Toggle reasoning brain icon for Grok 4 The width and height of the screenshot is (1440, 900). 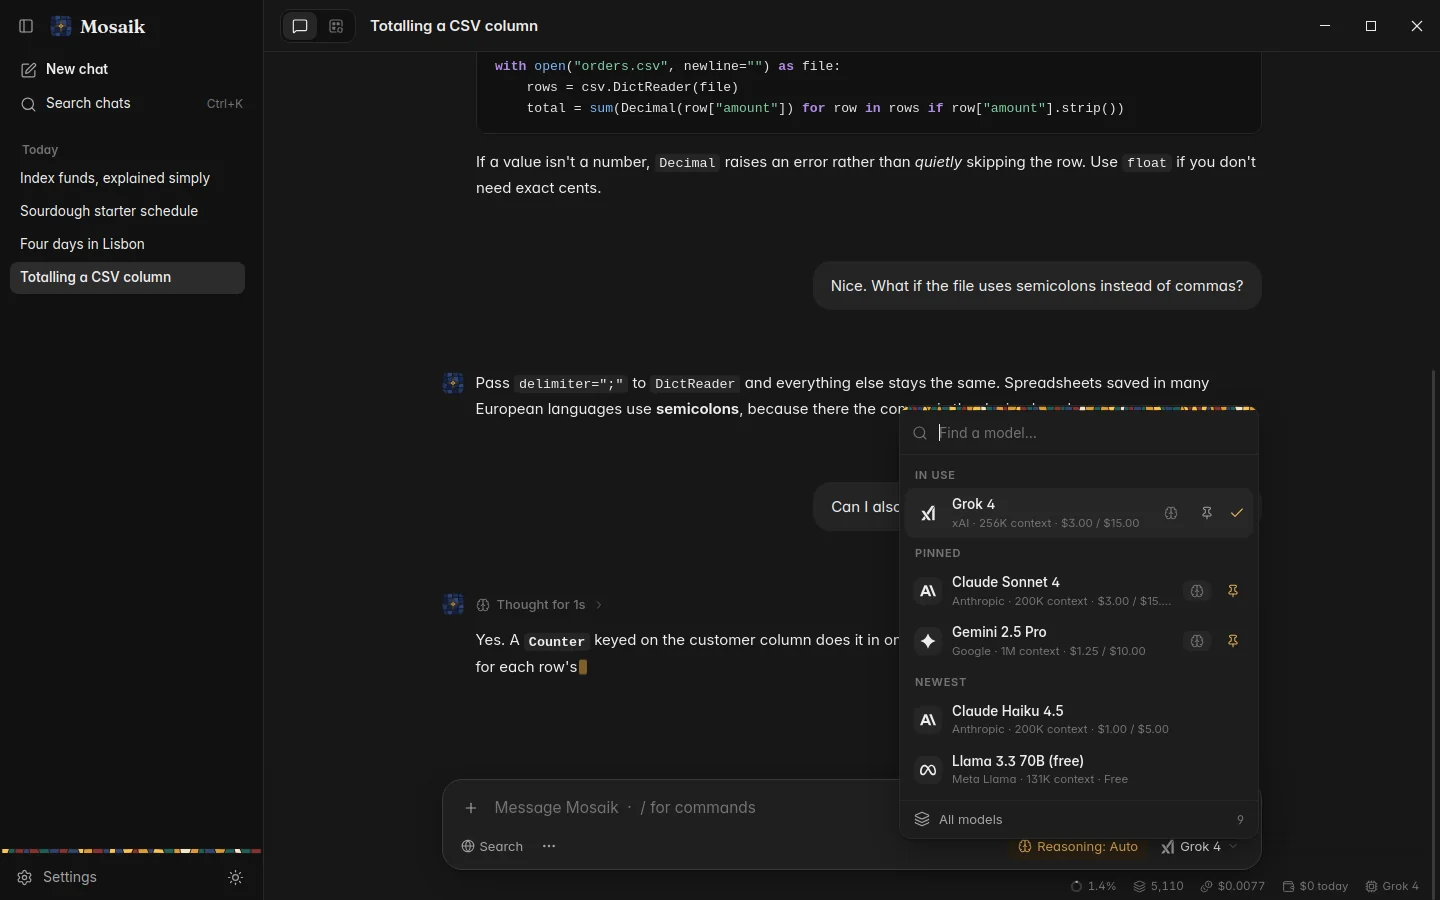pyautogui.click(x=1171, y=513)
